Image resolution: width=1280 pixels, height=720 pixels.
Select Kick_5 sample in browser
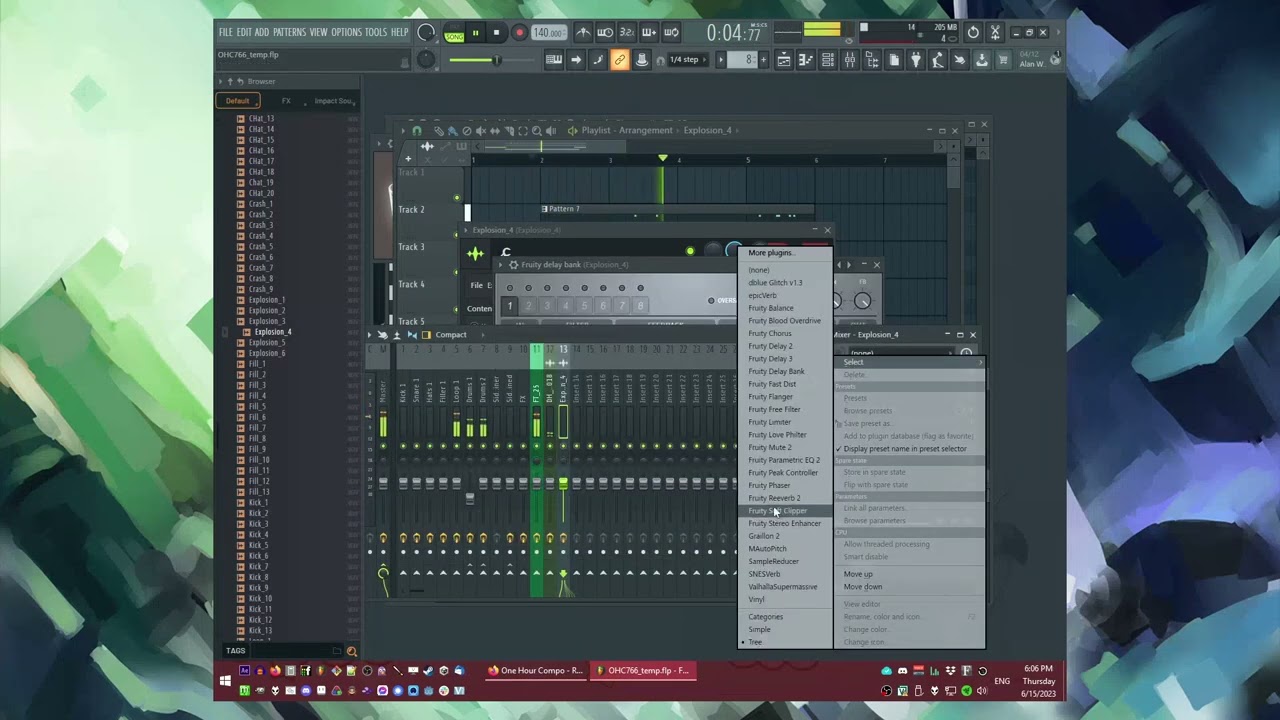[x=258, y=545]
